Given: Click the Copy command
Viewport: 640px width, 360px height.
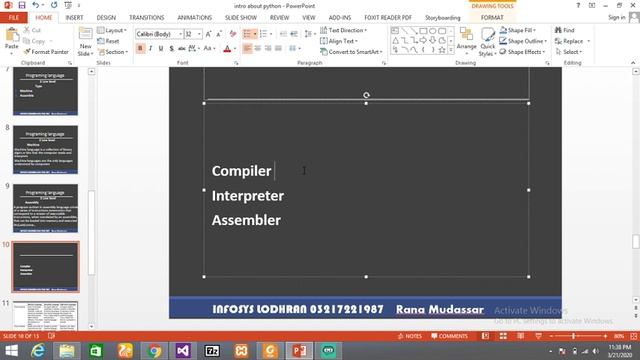Looking at the screenshot, I should (34, 41).
